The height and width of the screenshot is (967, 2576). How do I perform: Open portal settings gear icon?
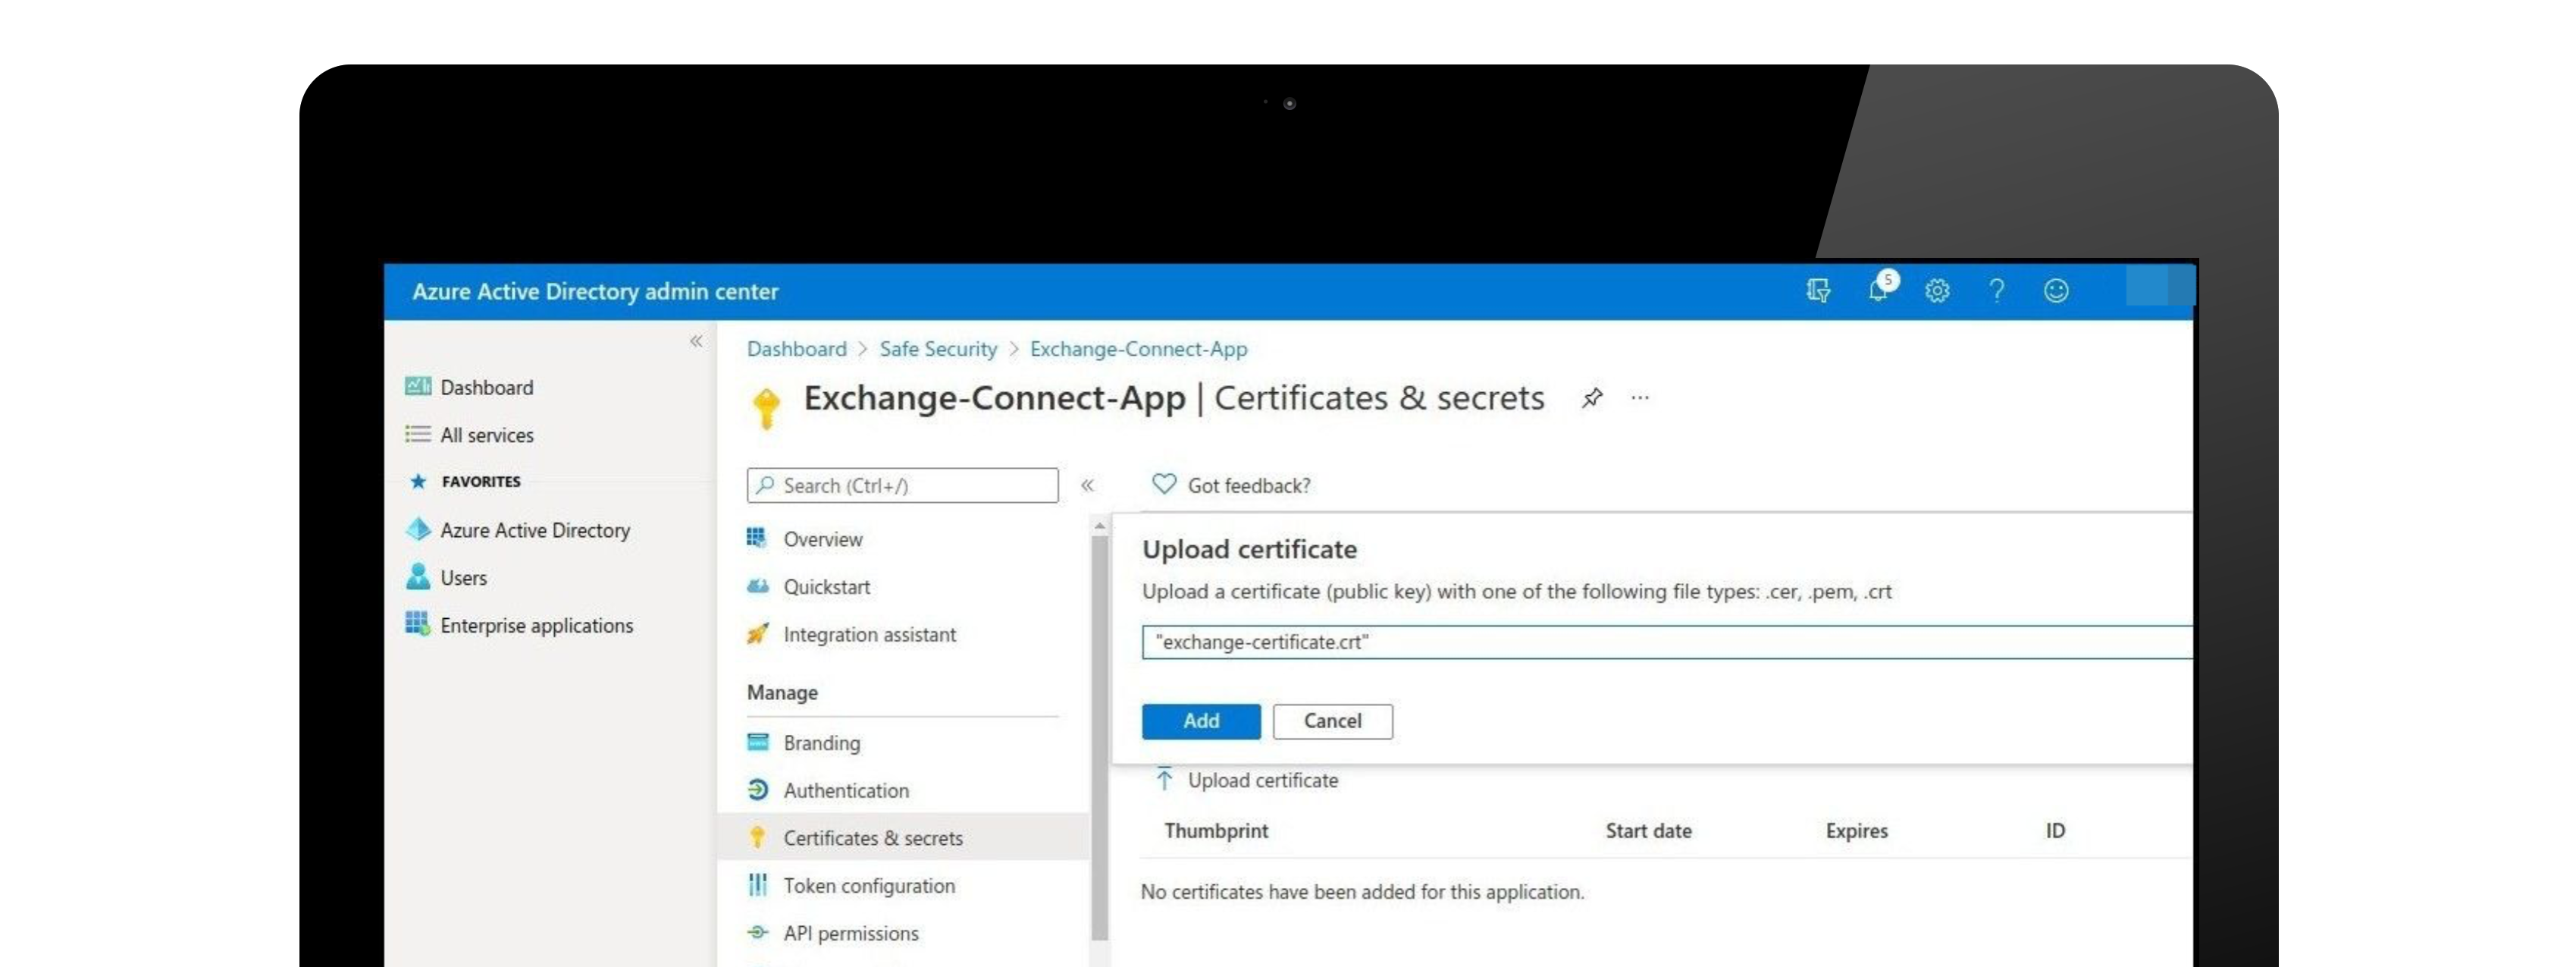click(x=1937, y=291)
